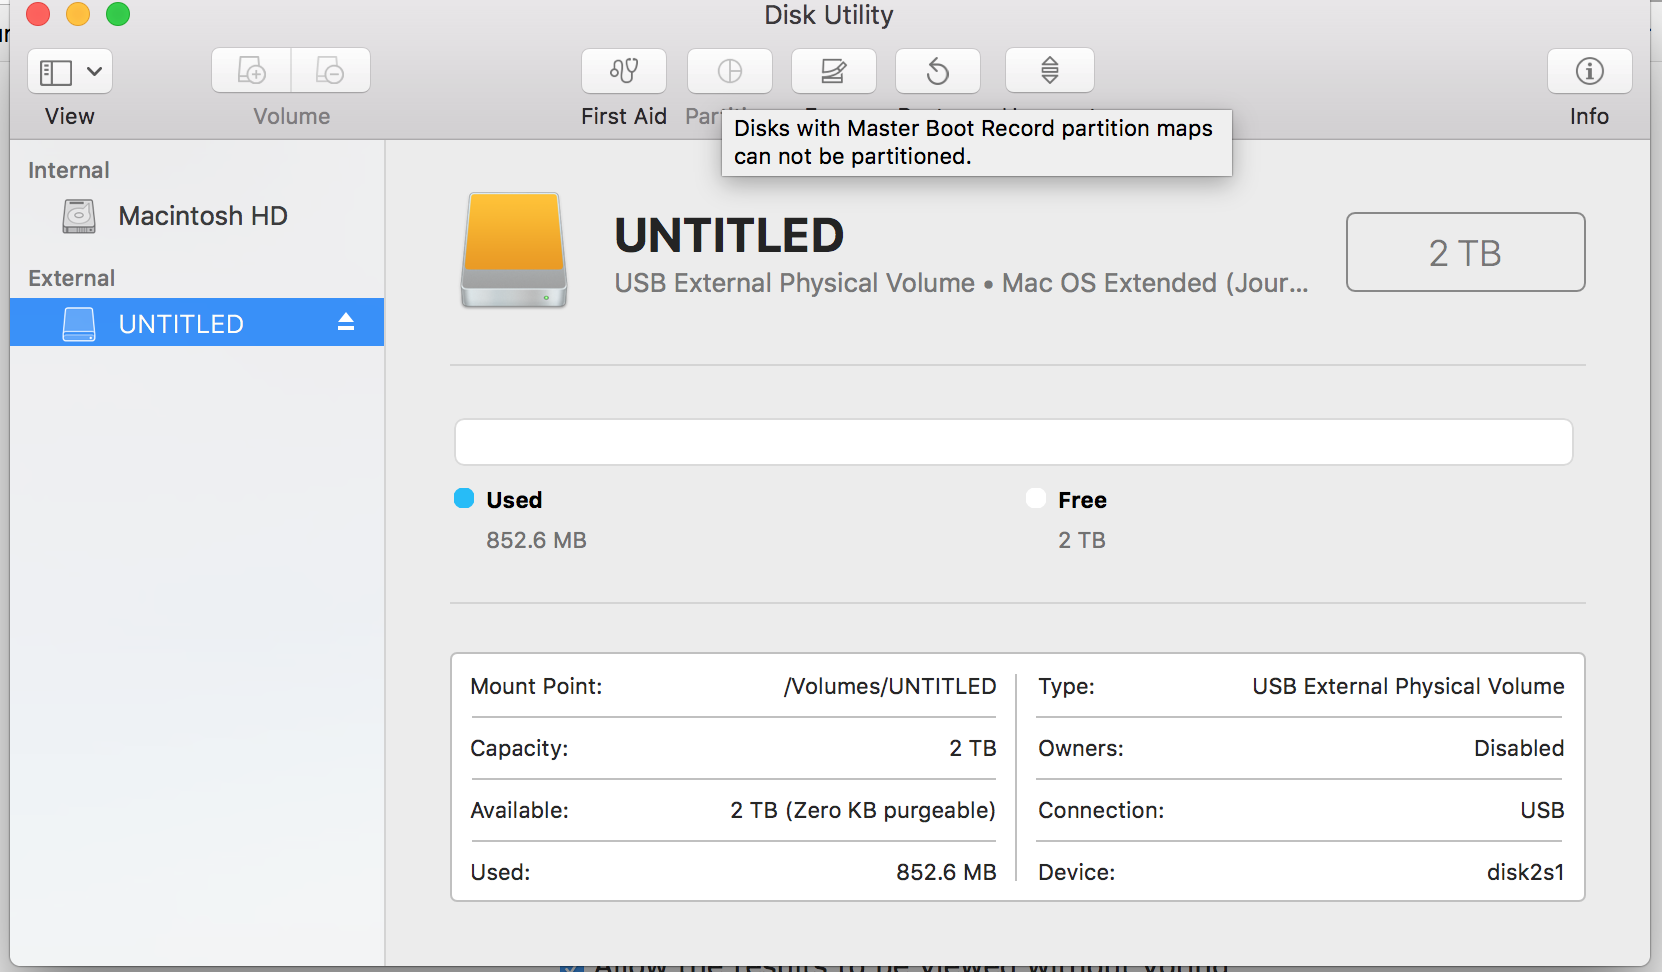Click the Capacity 2 TB value
The width and height of the screenshot is (1662, 972).
973,748
